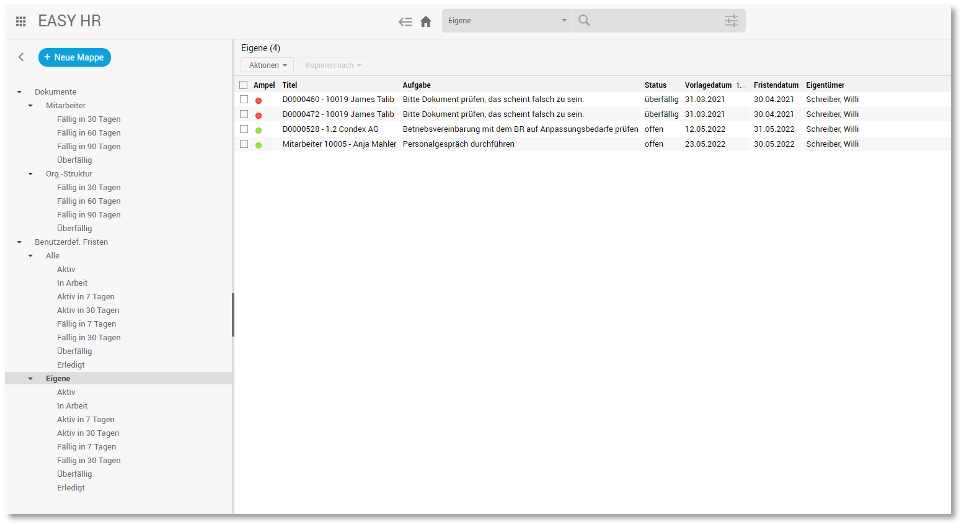Select In Arbeit under Alle

click(73, 283)
